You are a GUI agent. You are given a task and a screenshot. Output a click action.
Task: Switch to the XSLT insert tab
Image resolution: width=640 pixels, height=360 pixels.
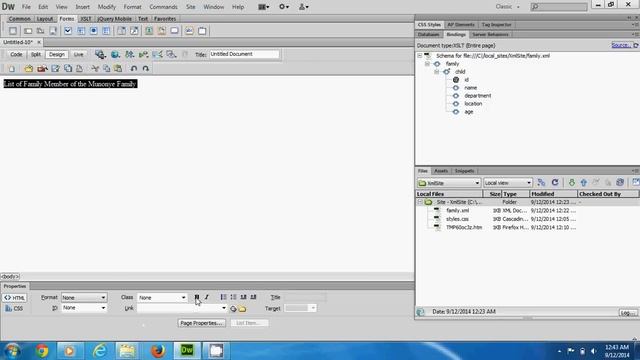86,19
